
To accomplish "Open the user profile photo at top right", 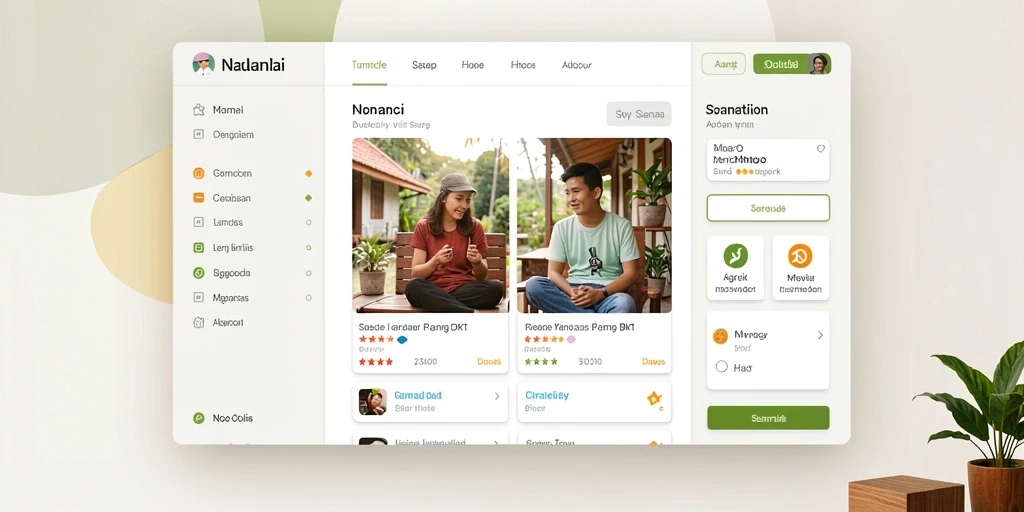I will click(x=819, y=64).
